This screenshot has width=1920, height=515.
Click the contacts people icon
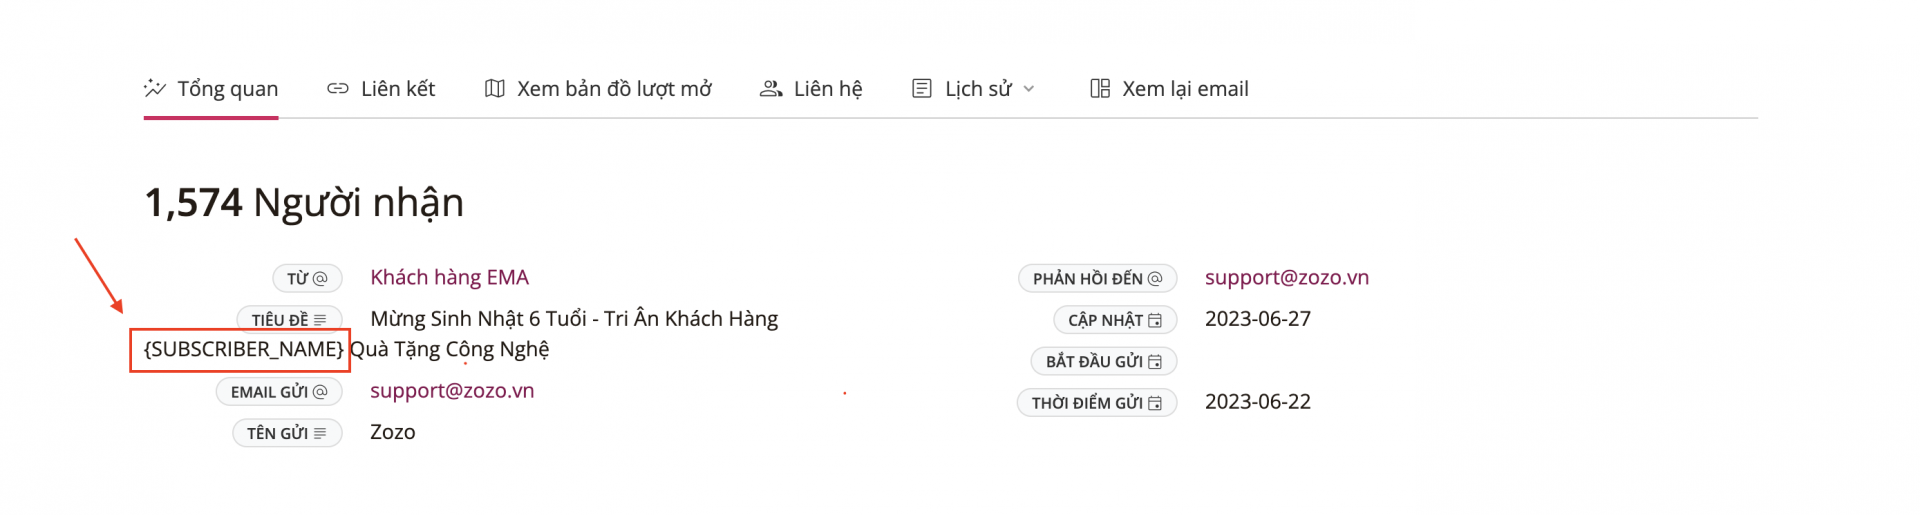tap(771, 89)
